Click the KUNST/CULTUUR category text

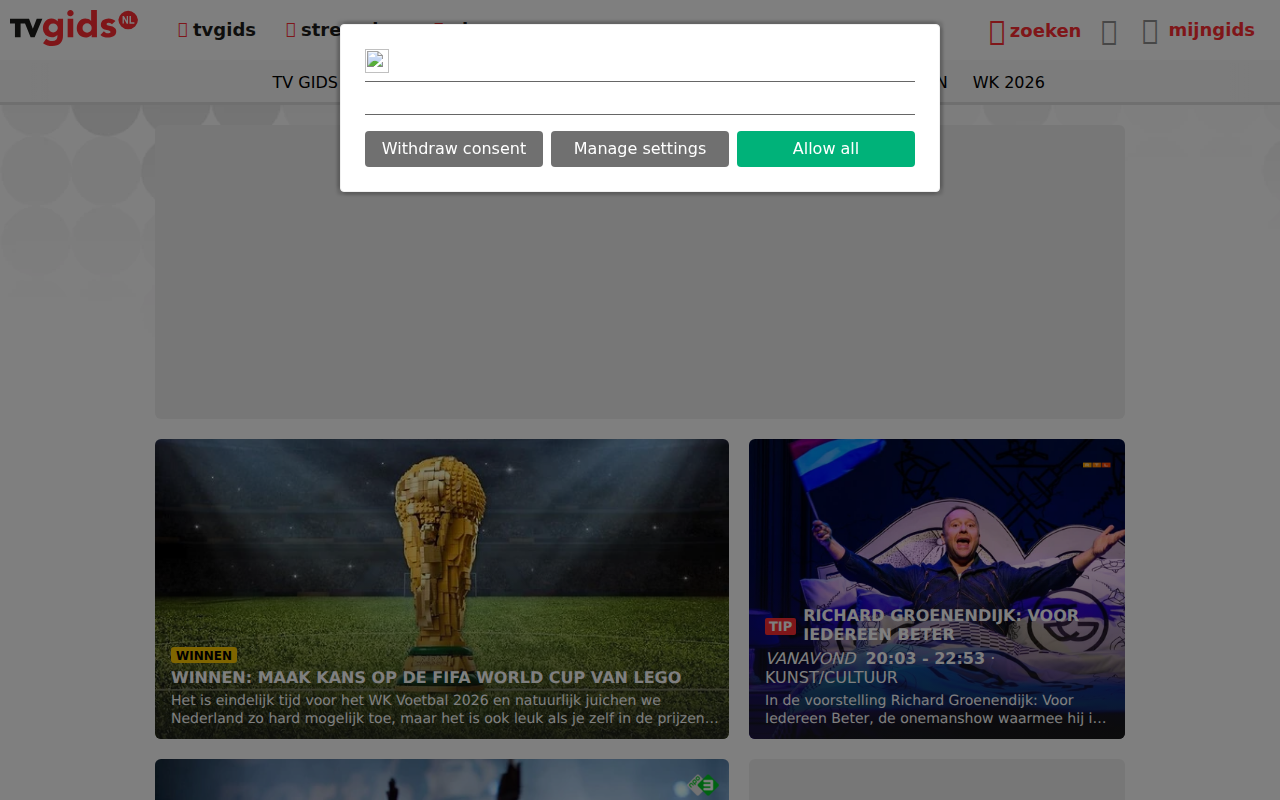coord(831,677)
